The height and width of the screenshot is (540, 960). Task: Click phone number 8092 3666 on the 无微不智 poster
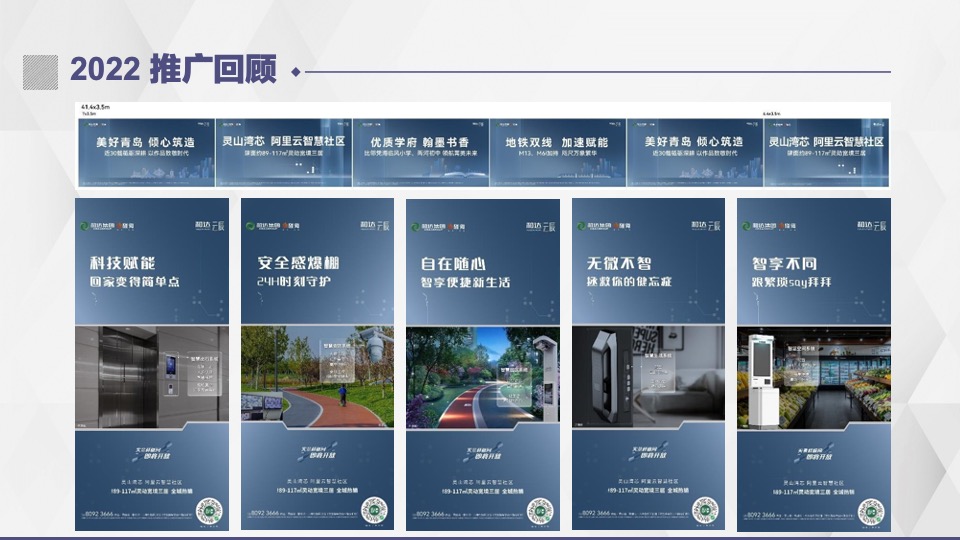point(595,513)
